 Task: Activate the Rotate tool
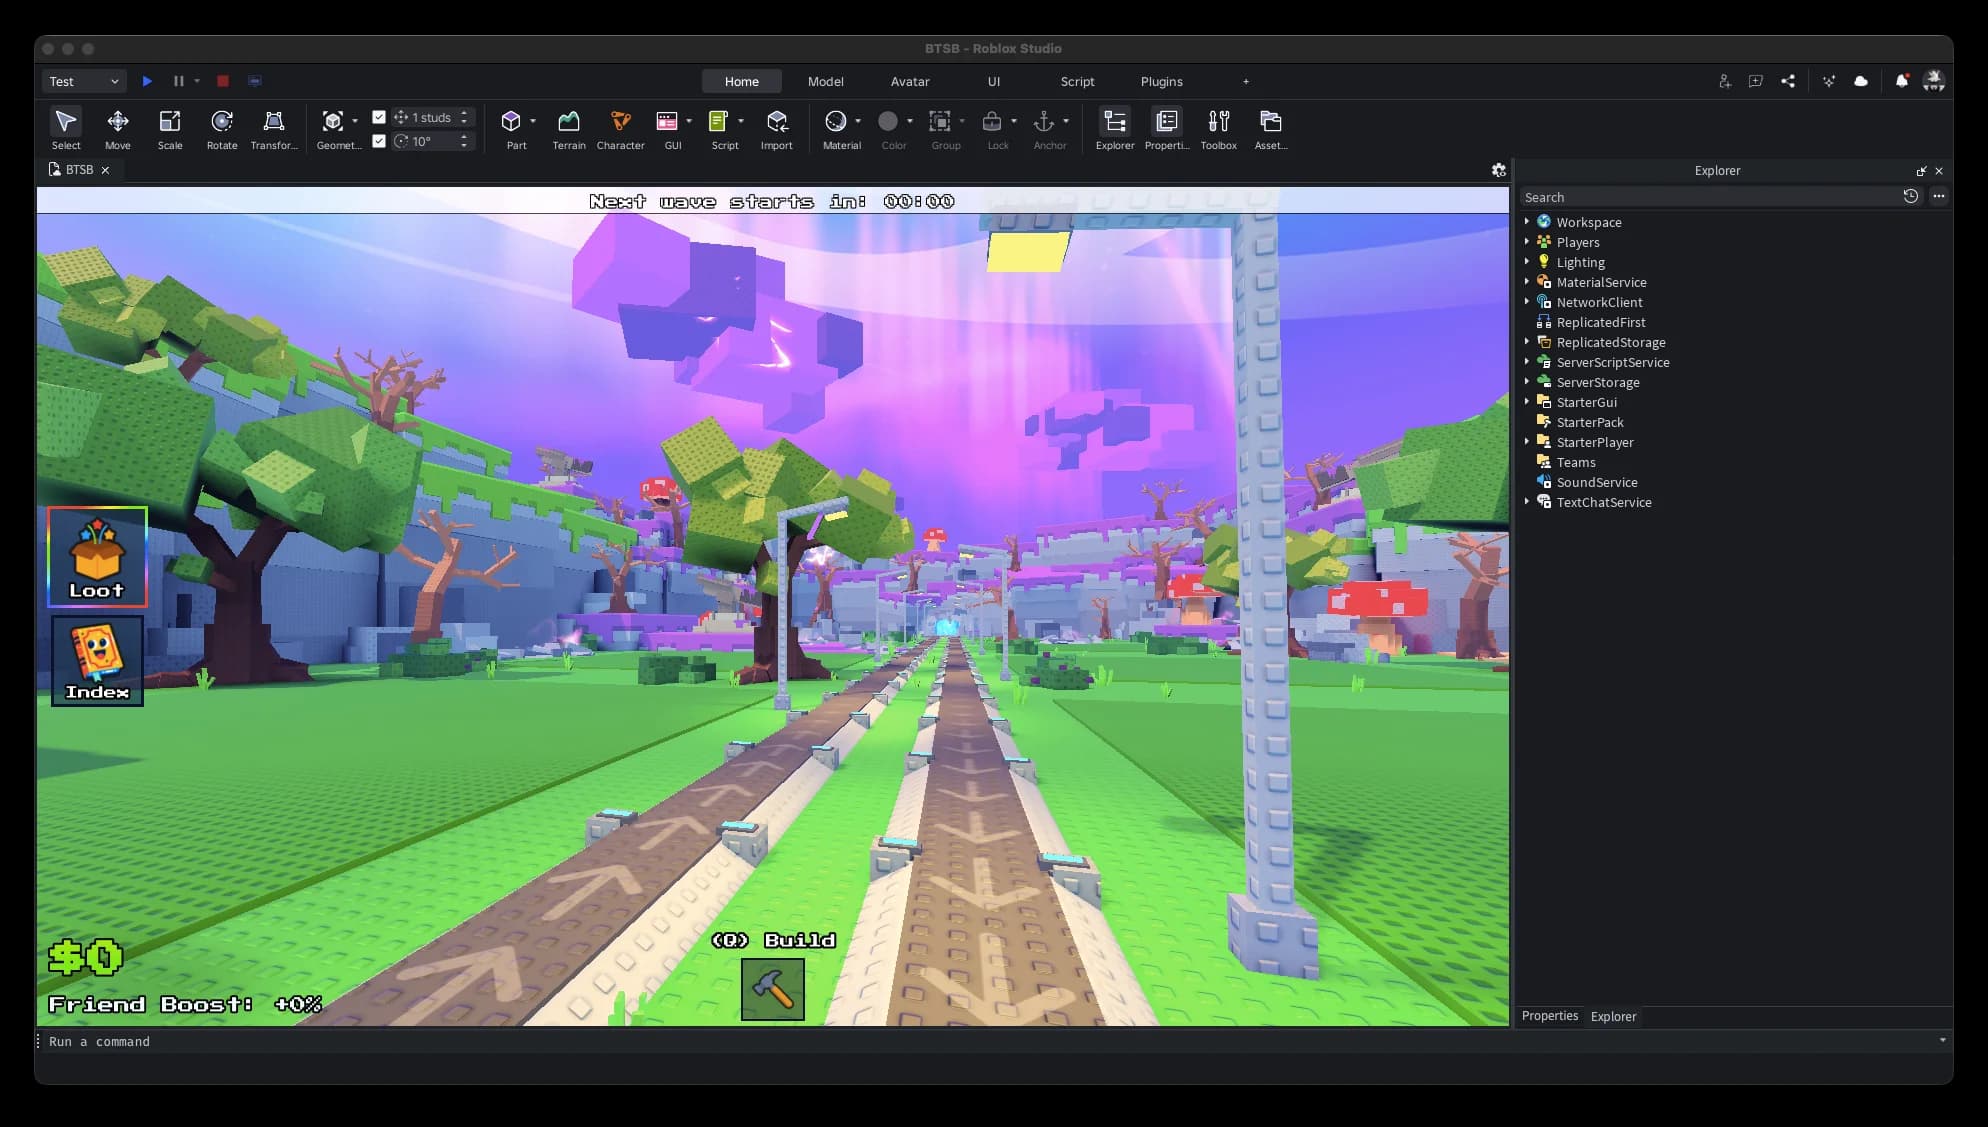pyautogui.click(x=221, y=128)
